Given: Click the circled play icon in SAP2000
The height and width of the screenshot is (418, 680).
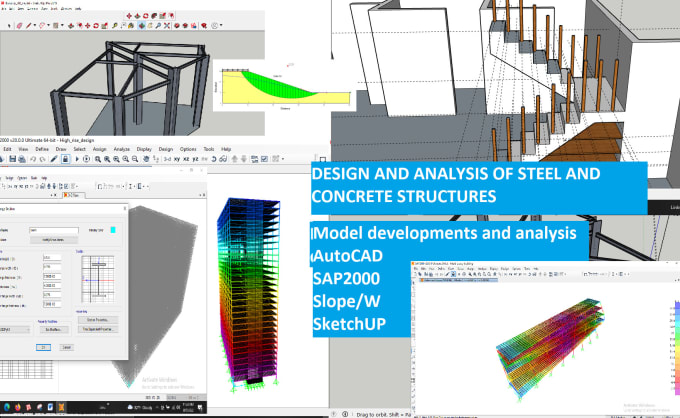Looking at the screenshot, I should point(86,159).
